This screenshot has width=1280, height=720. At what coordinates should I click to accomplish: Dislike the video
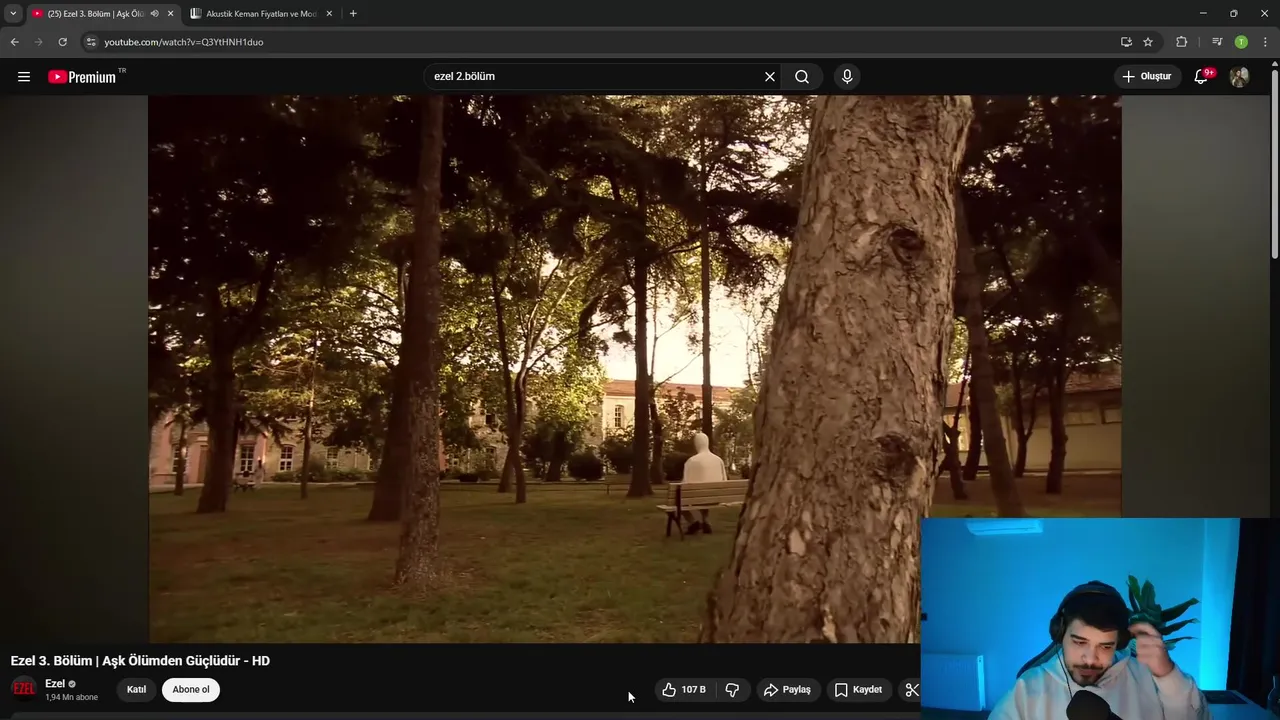click(732, 690)
